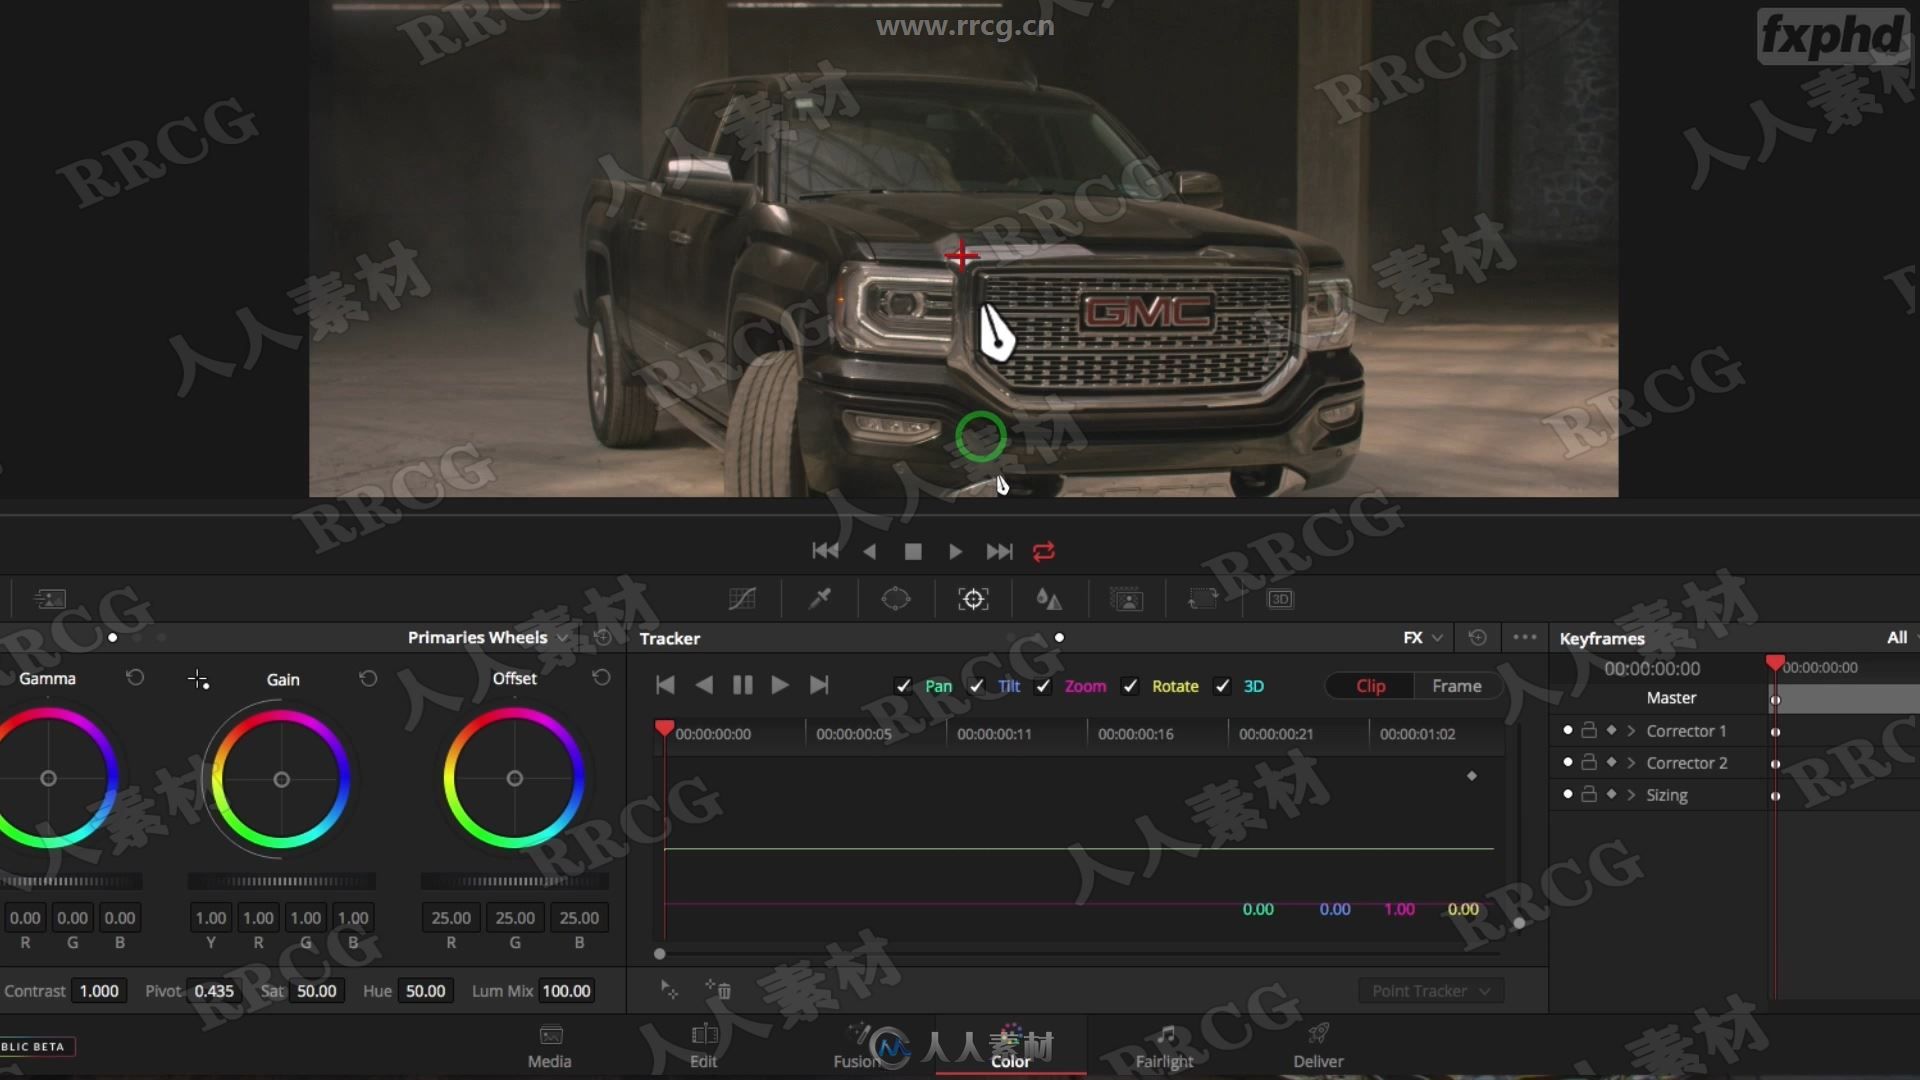Switch to the Deliver page

coord(1318,1046)
